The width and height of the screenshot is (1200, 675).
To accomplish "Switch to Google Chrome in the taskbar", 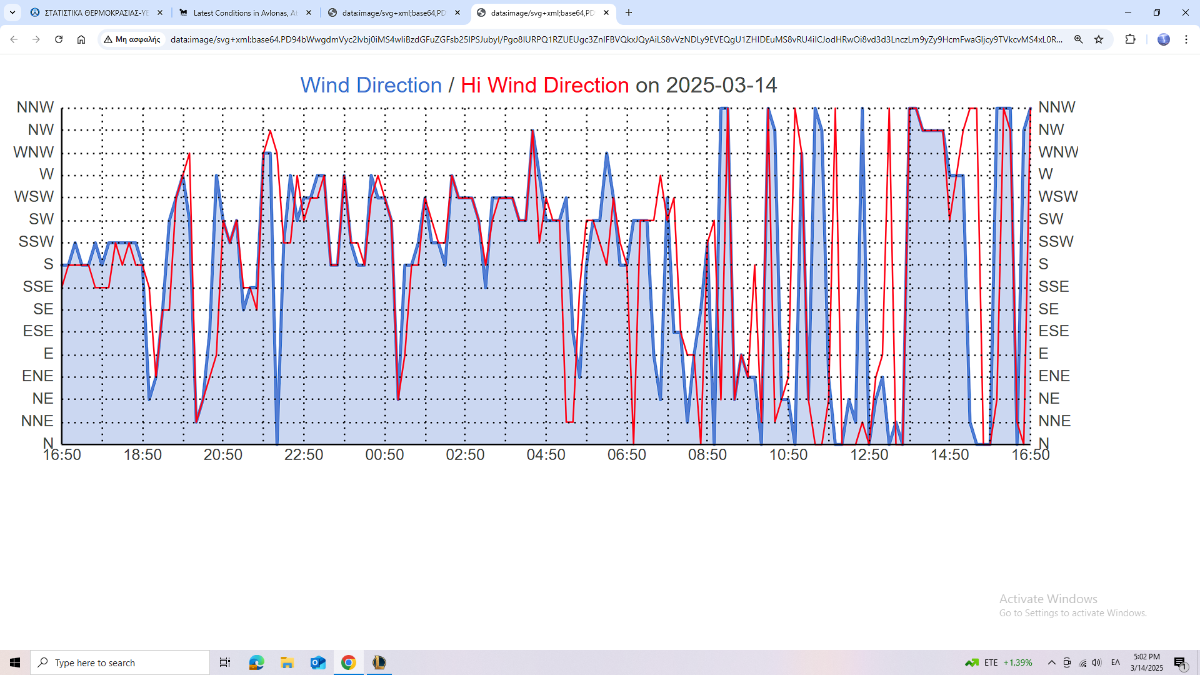I will click(348, 662).
